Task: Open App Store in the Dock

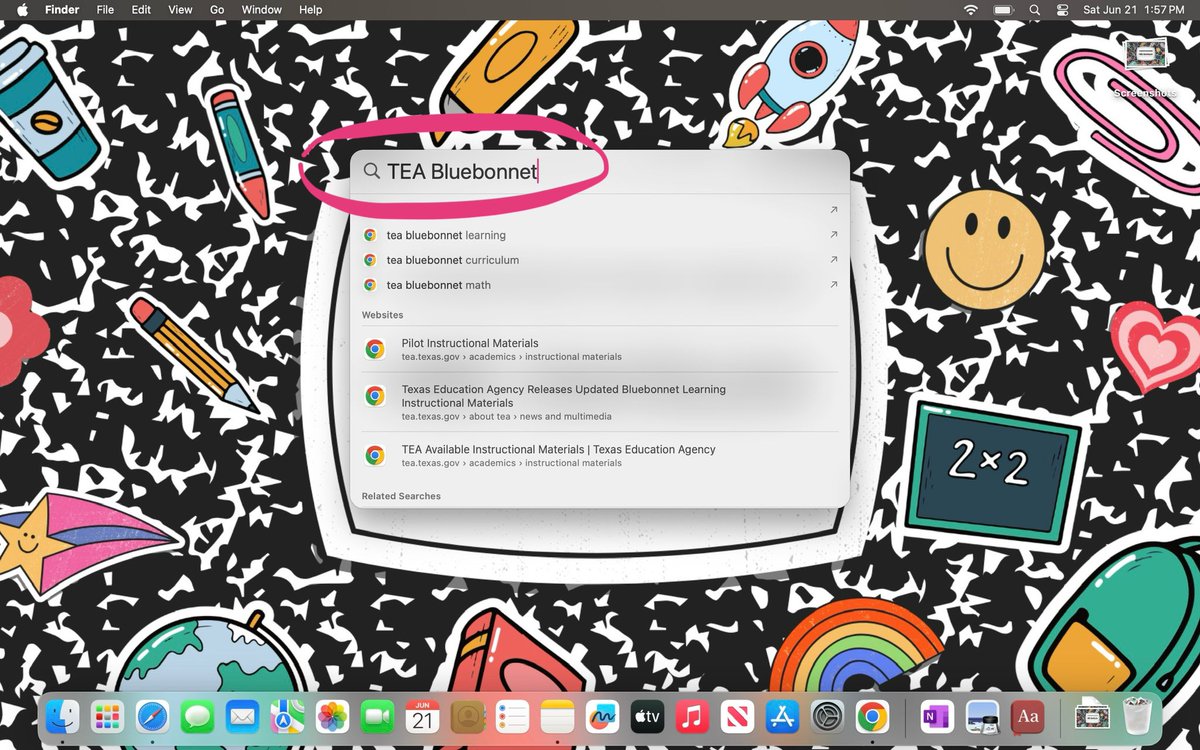Action: (782, 716)
